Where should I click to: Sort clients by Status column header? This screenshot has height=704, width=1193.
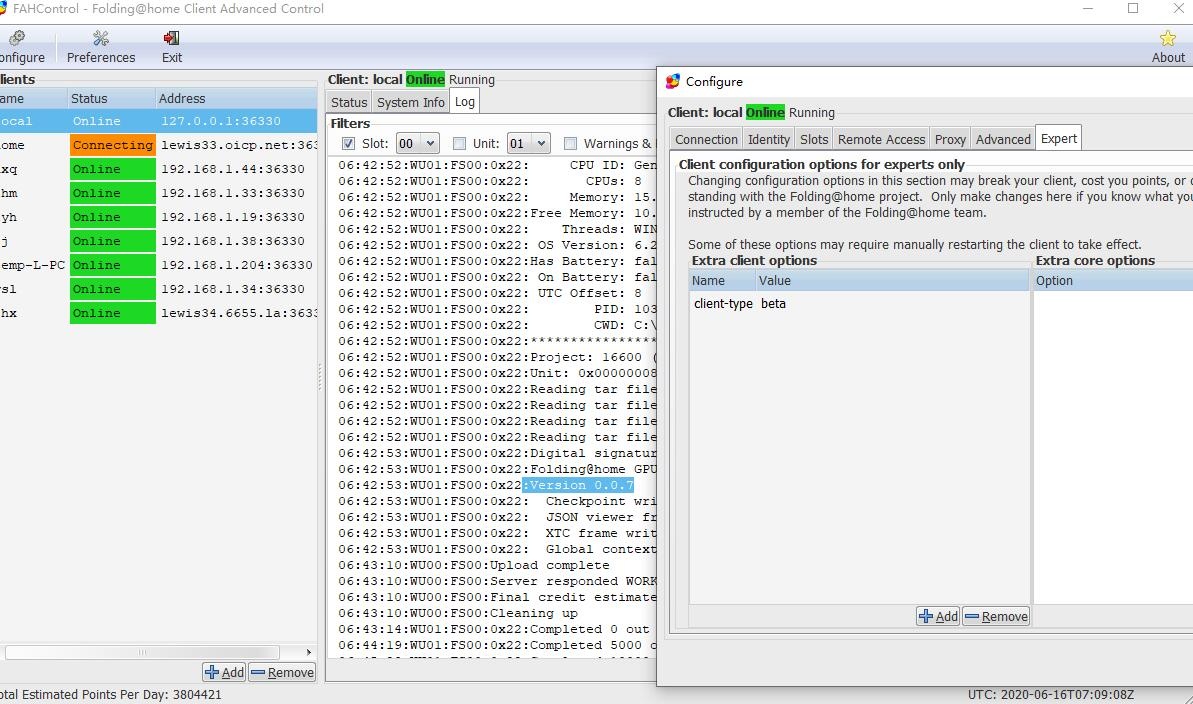[x=111, y=98]
